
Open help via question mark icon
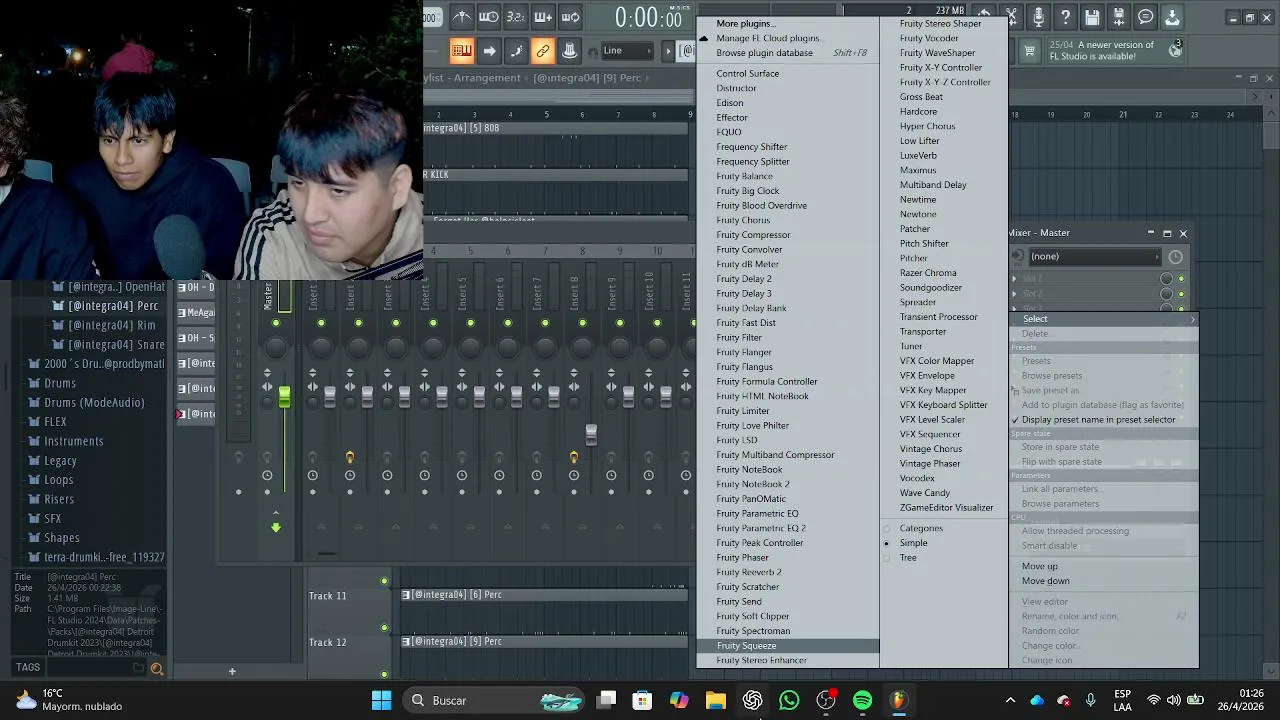[1066, 17]
